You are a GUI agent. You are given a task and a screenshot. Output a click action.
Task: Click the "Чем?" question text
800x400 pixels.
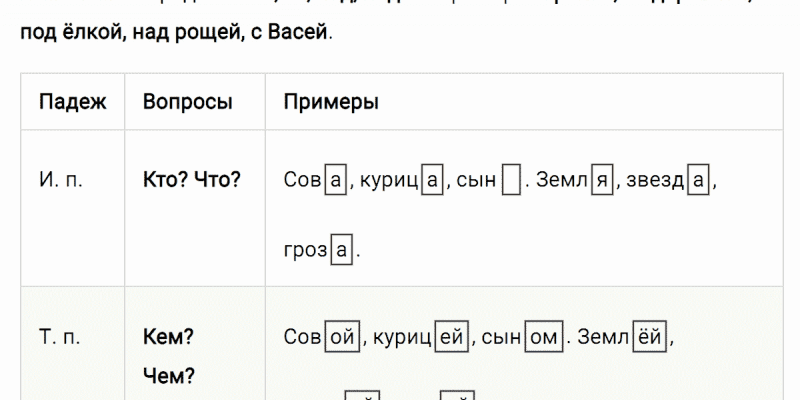click(x=168, y=377)
